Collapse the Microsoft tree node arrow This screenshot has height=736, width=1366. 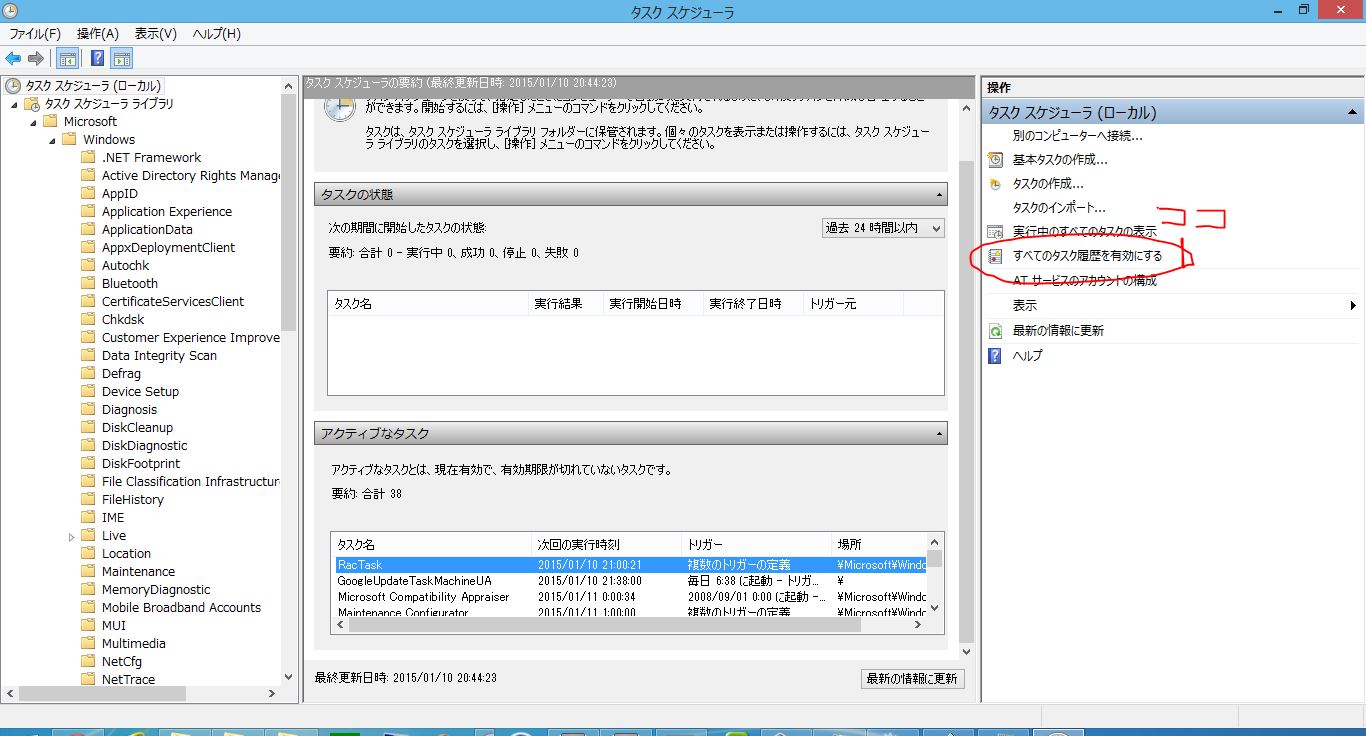coord(33,123)
